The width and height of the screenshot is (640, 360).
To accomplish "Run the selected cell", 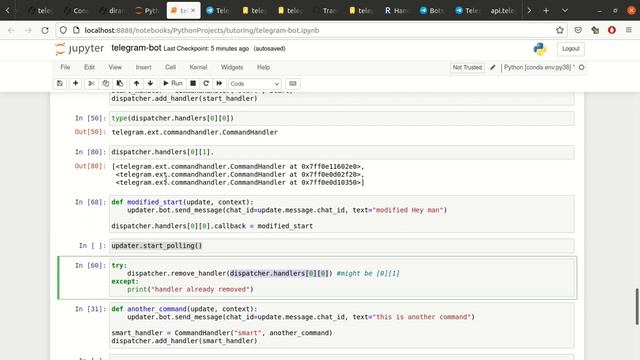I will click(173, 84).
